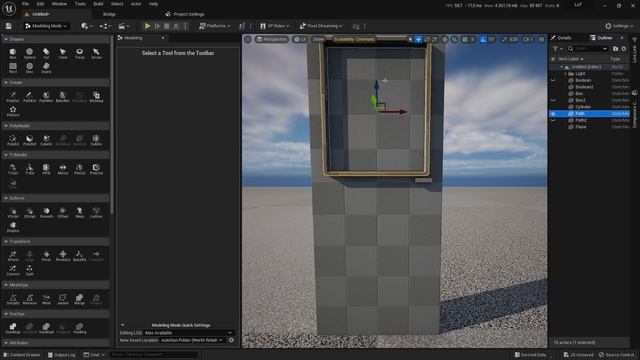Switch to the Bridge tab
The width and height of the screenshot is (640, 360).
pyautogui.click(x=109, y=14)
